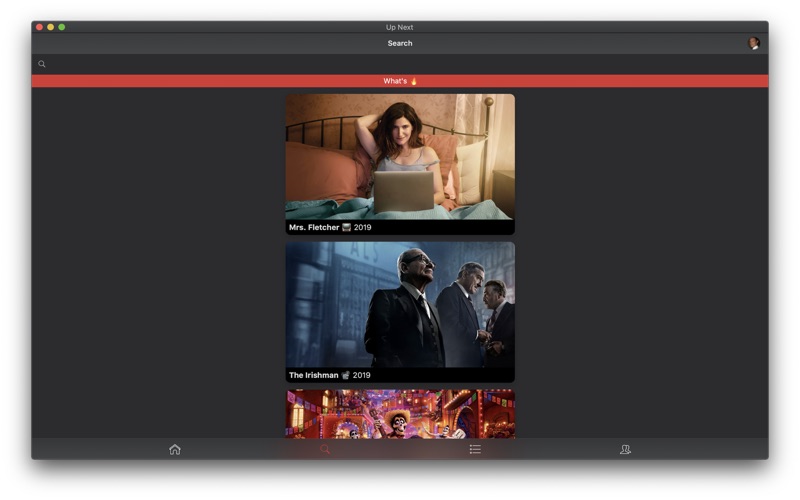The height and width of the screenshot is (500, 800).
Task: Click The Irishman title text
Action: [313, 376]
